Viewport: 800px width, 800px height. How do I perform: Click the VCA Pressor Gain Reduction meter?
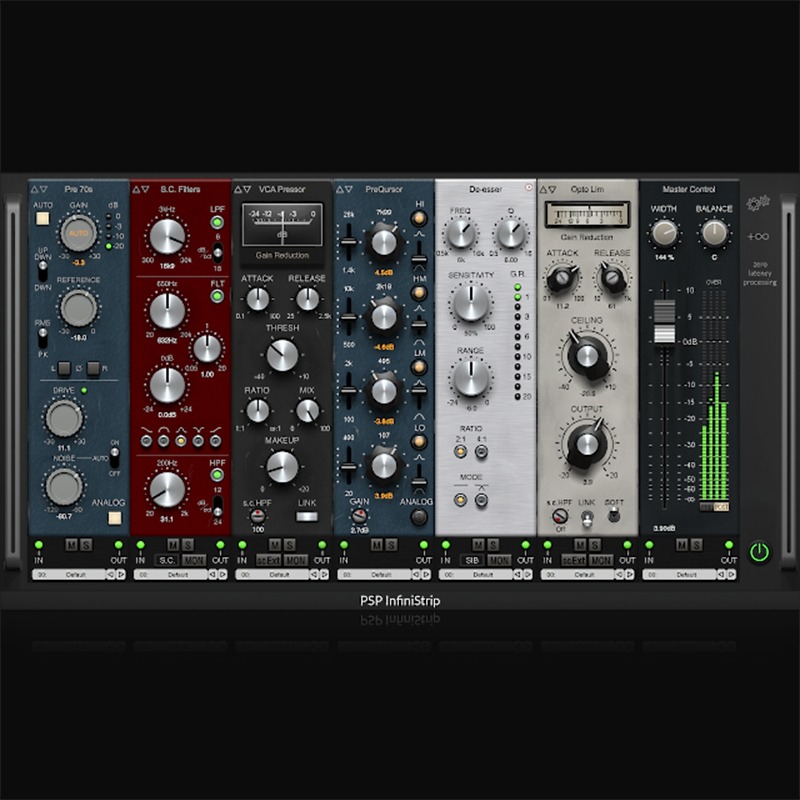(282, 224)
